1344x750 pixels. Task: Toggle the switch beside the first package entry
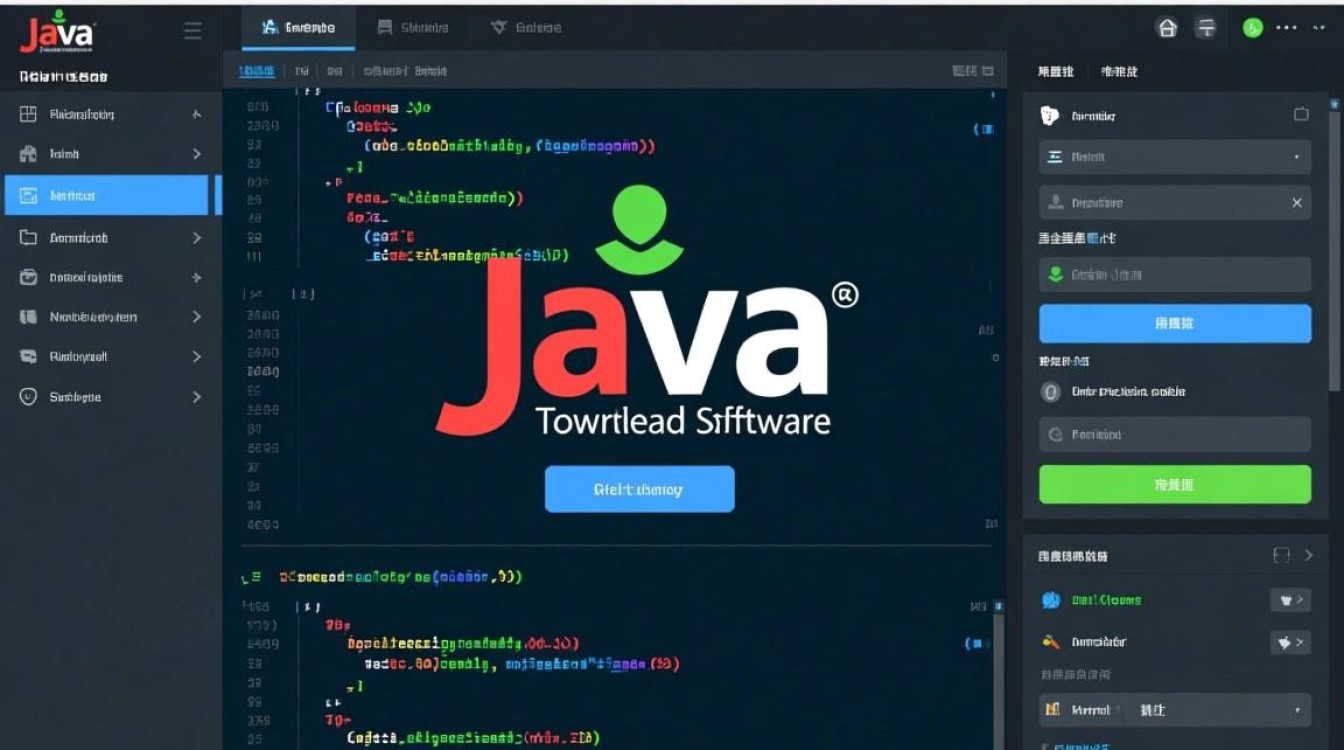click(1290, 599)
